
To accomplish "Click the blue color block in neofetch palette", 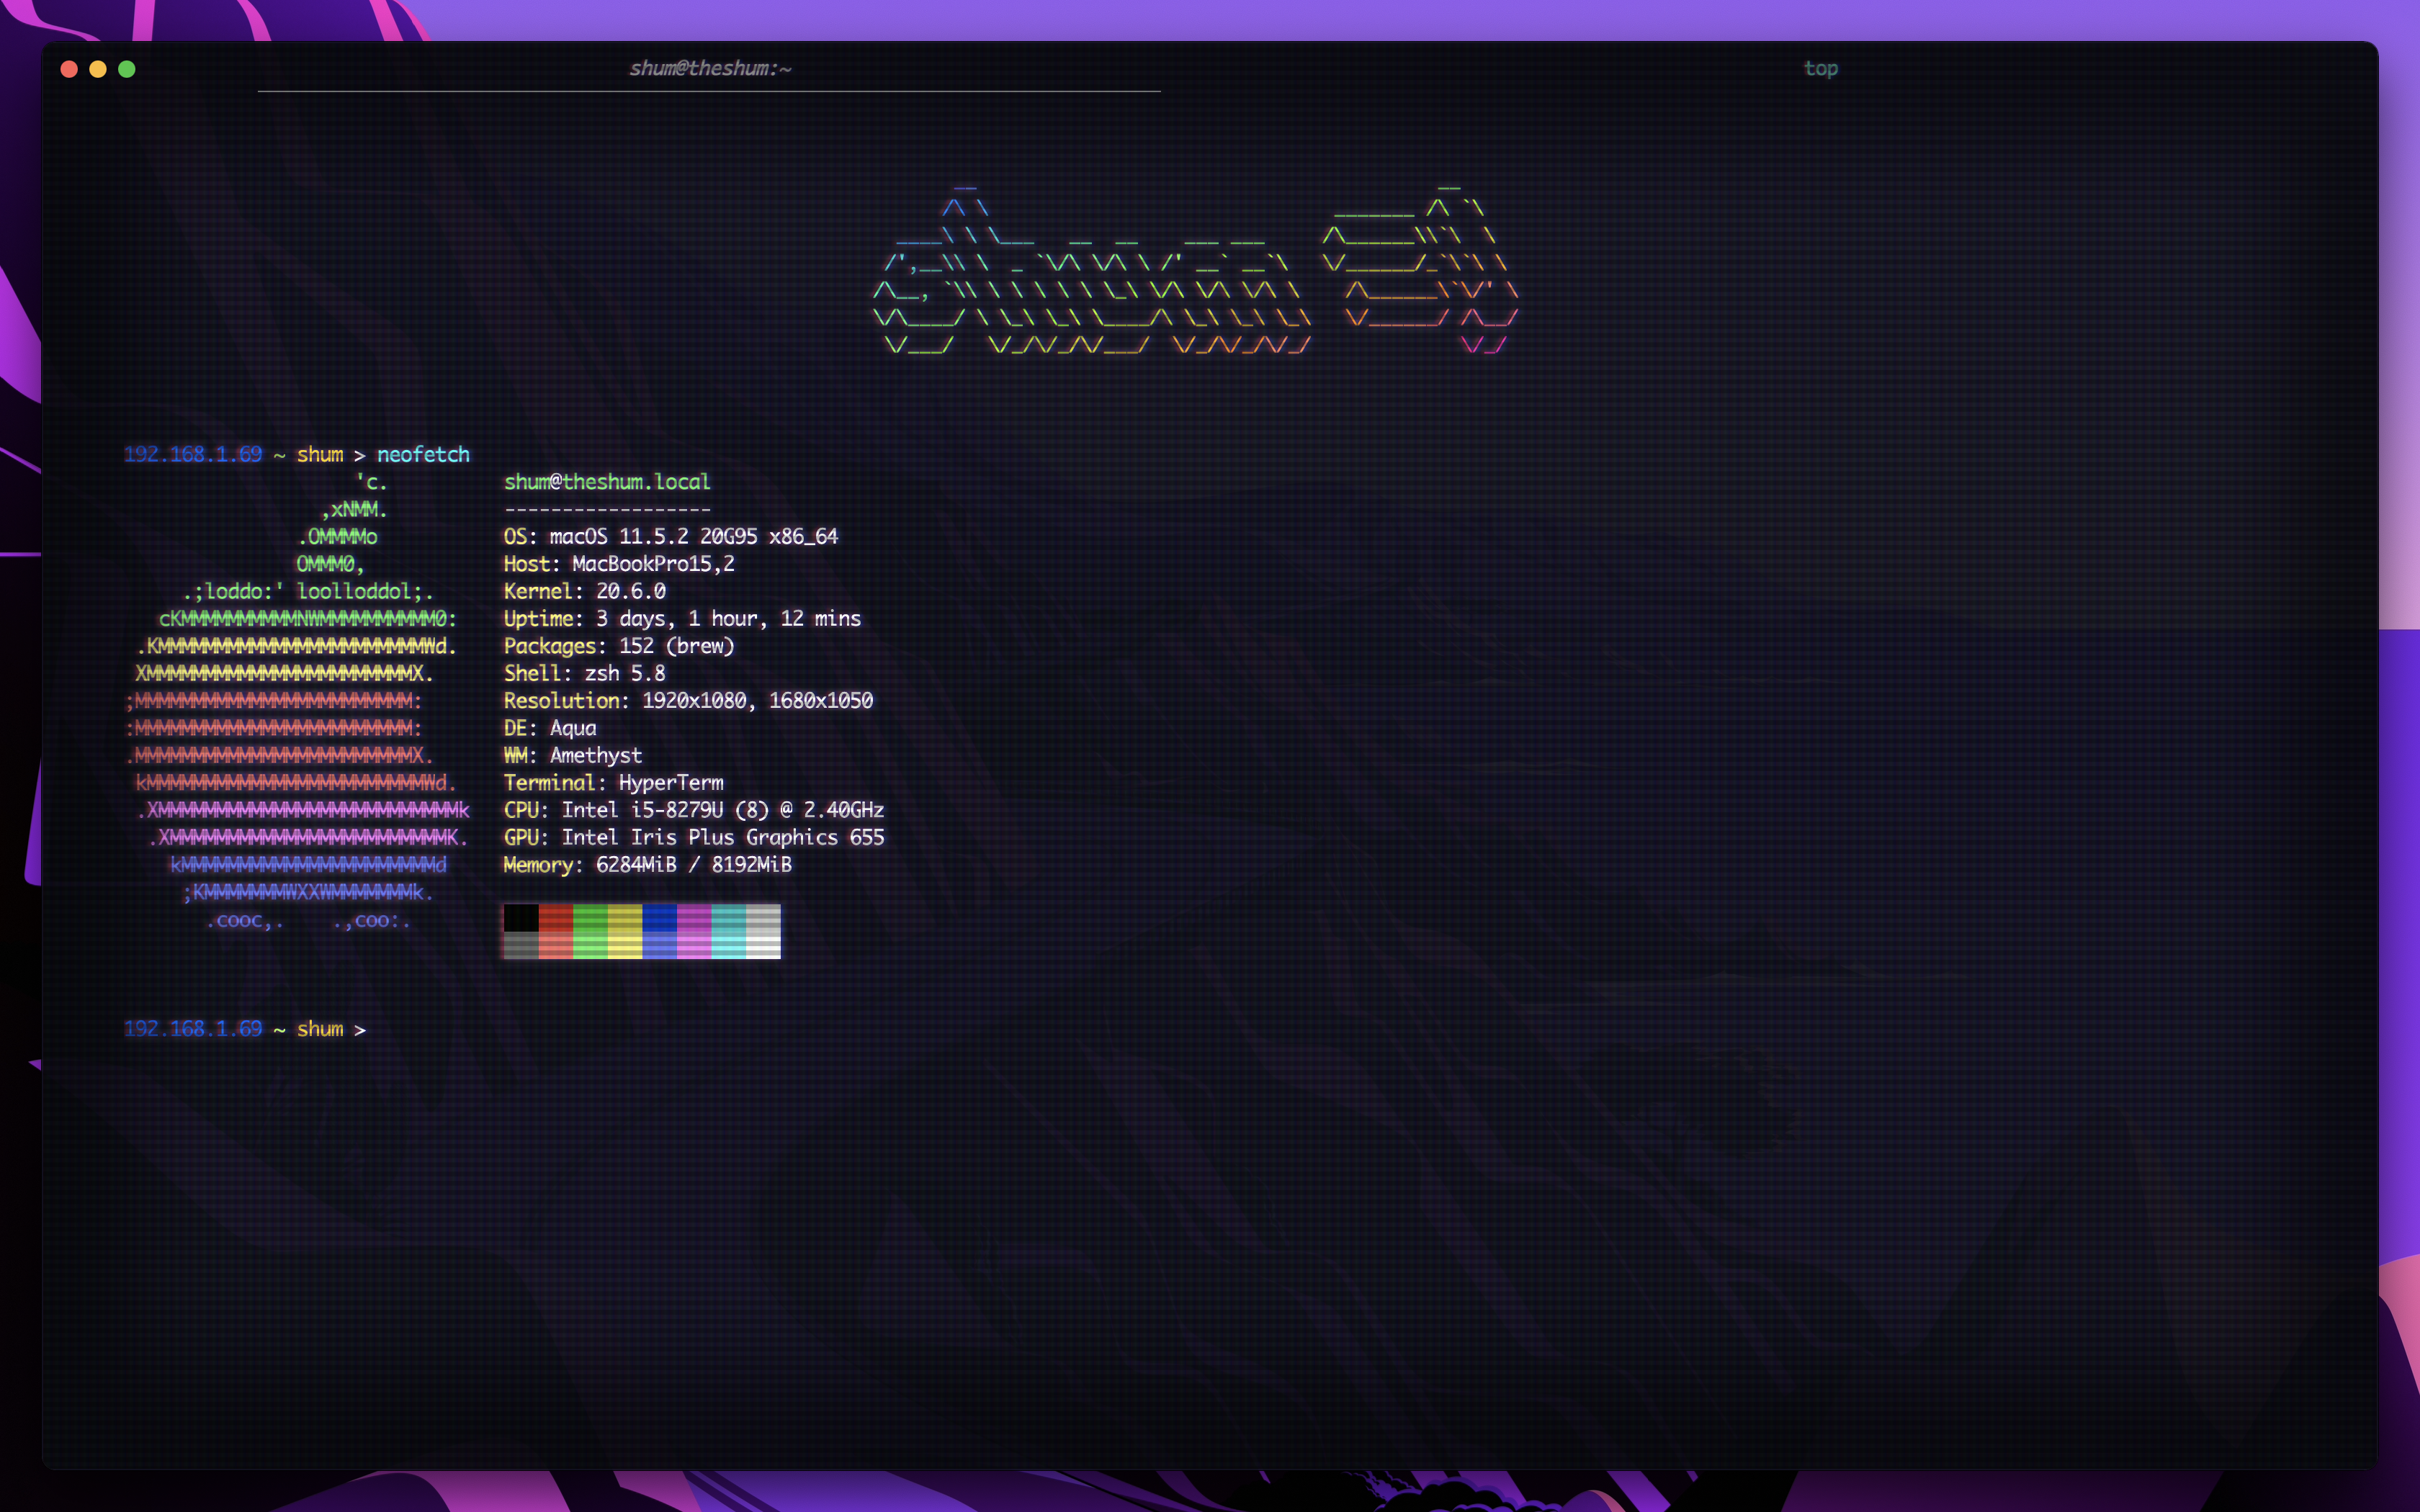I will [660, 918].
